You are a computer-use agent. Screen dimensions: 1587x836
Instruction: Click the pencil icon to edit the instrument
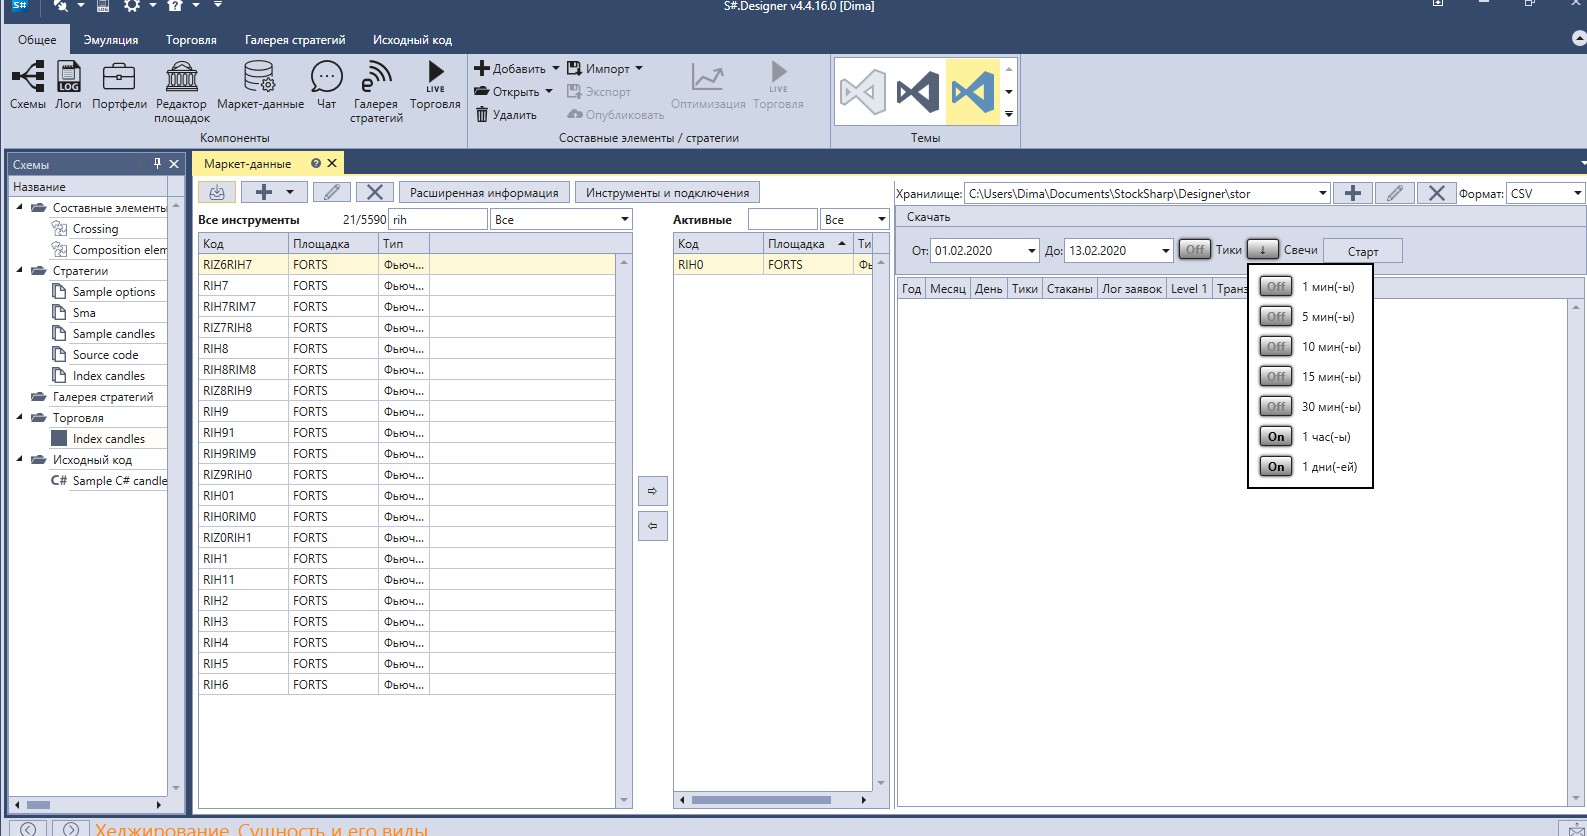tap(332, 192)
